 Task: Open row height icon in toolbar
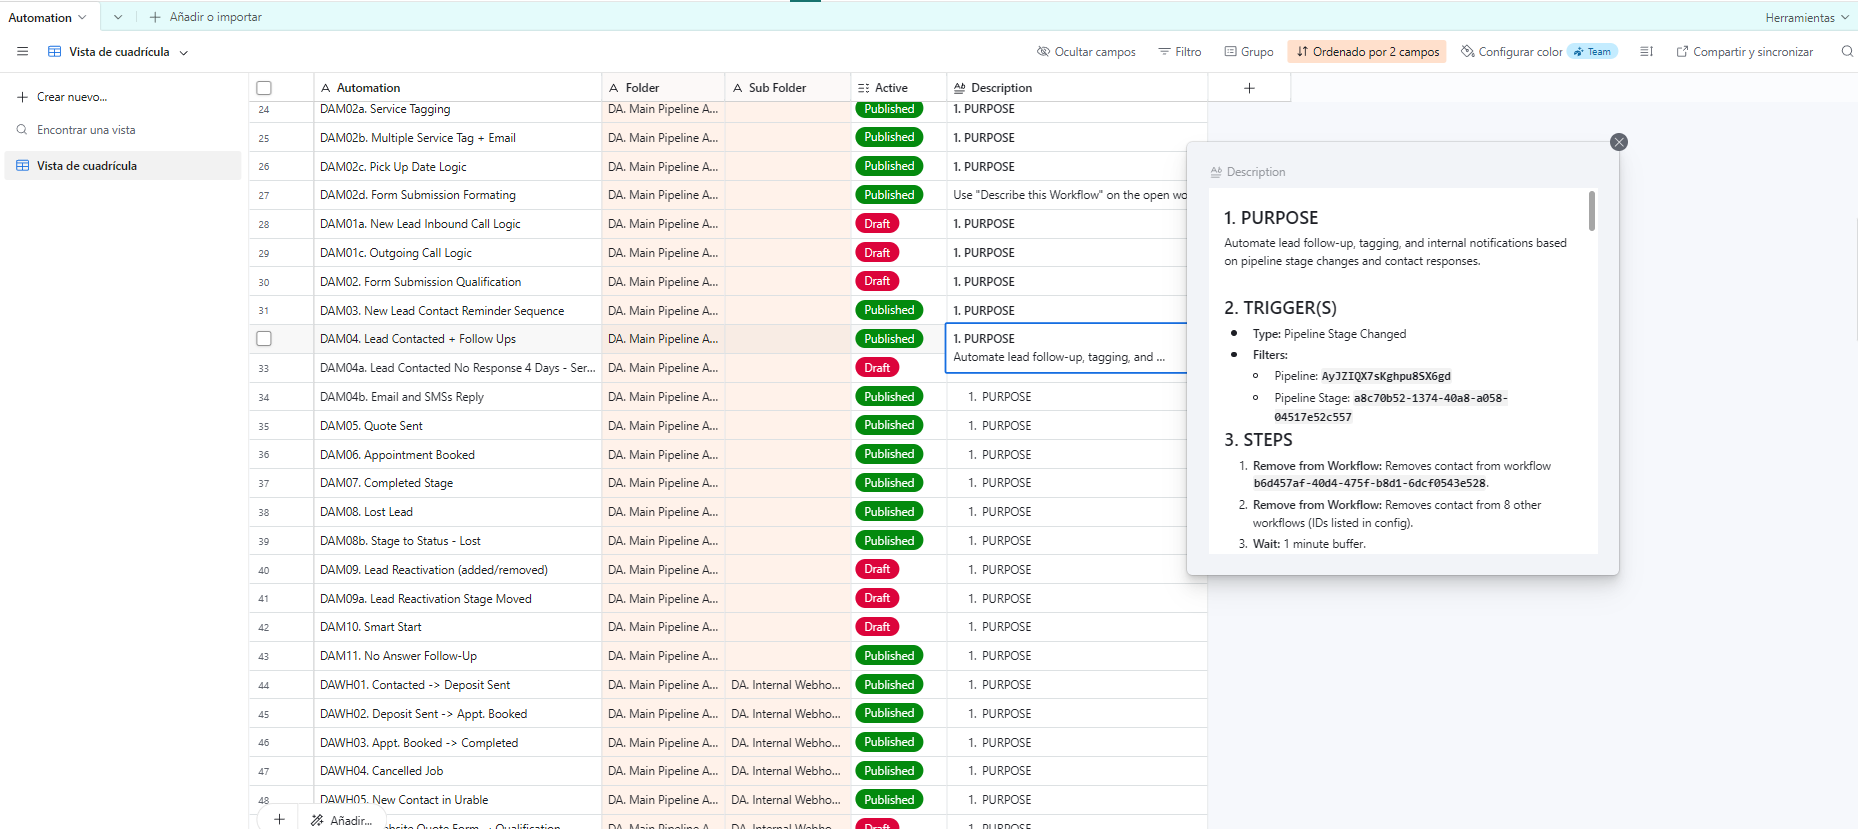pos(1646,52)
